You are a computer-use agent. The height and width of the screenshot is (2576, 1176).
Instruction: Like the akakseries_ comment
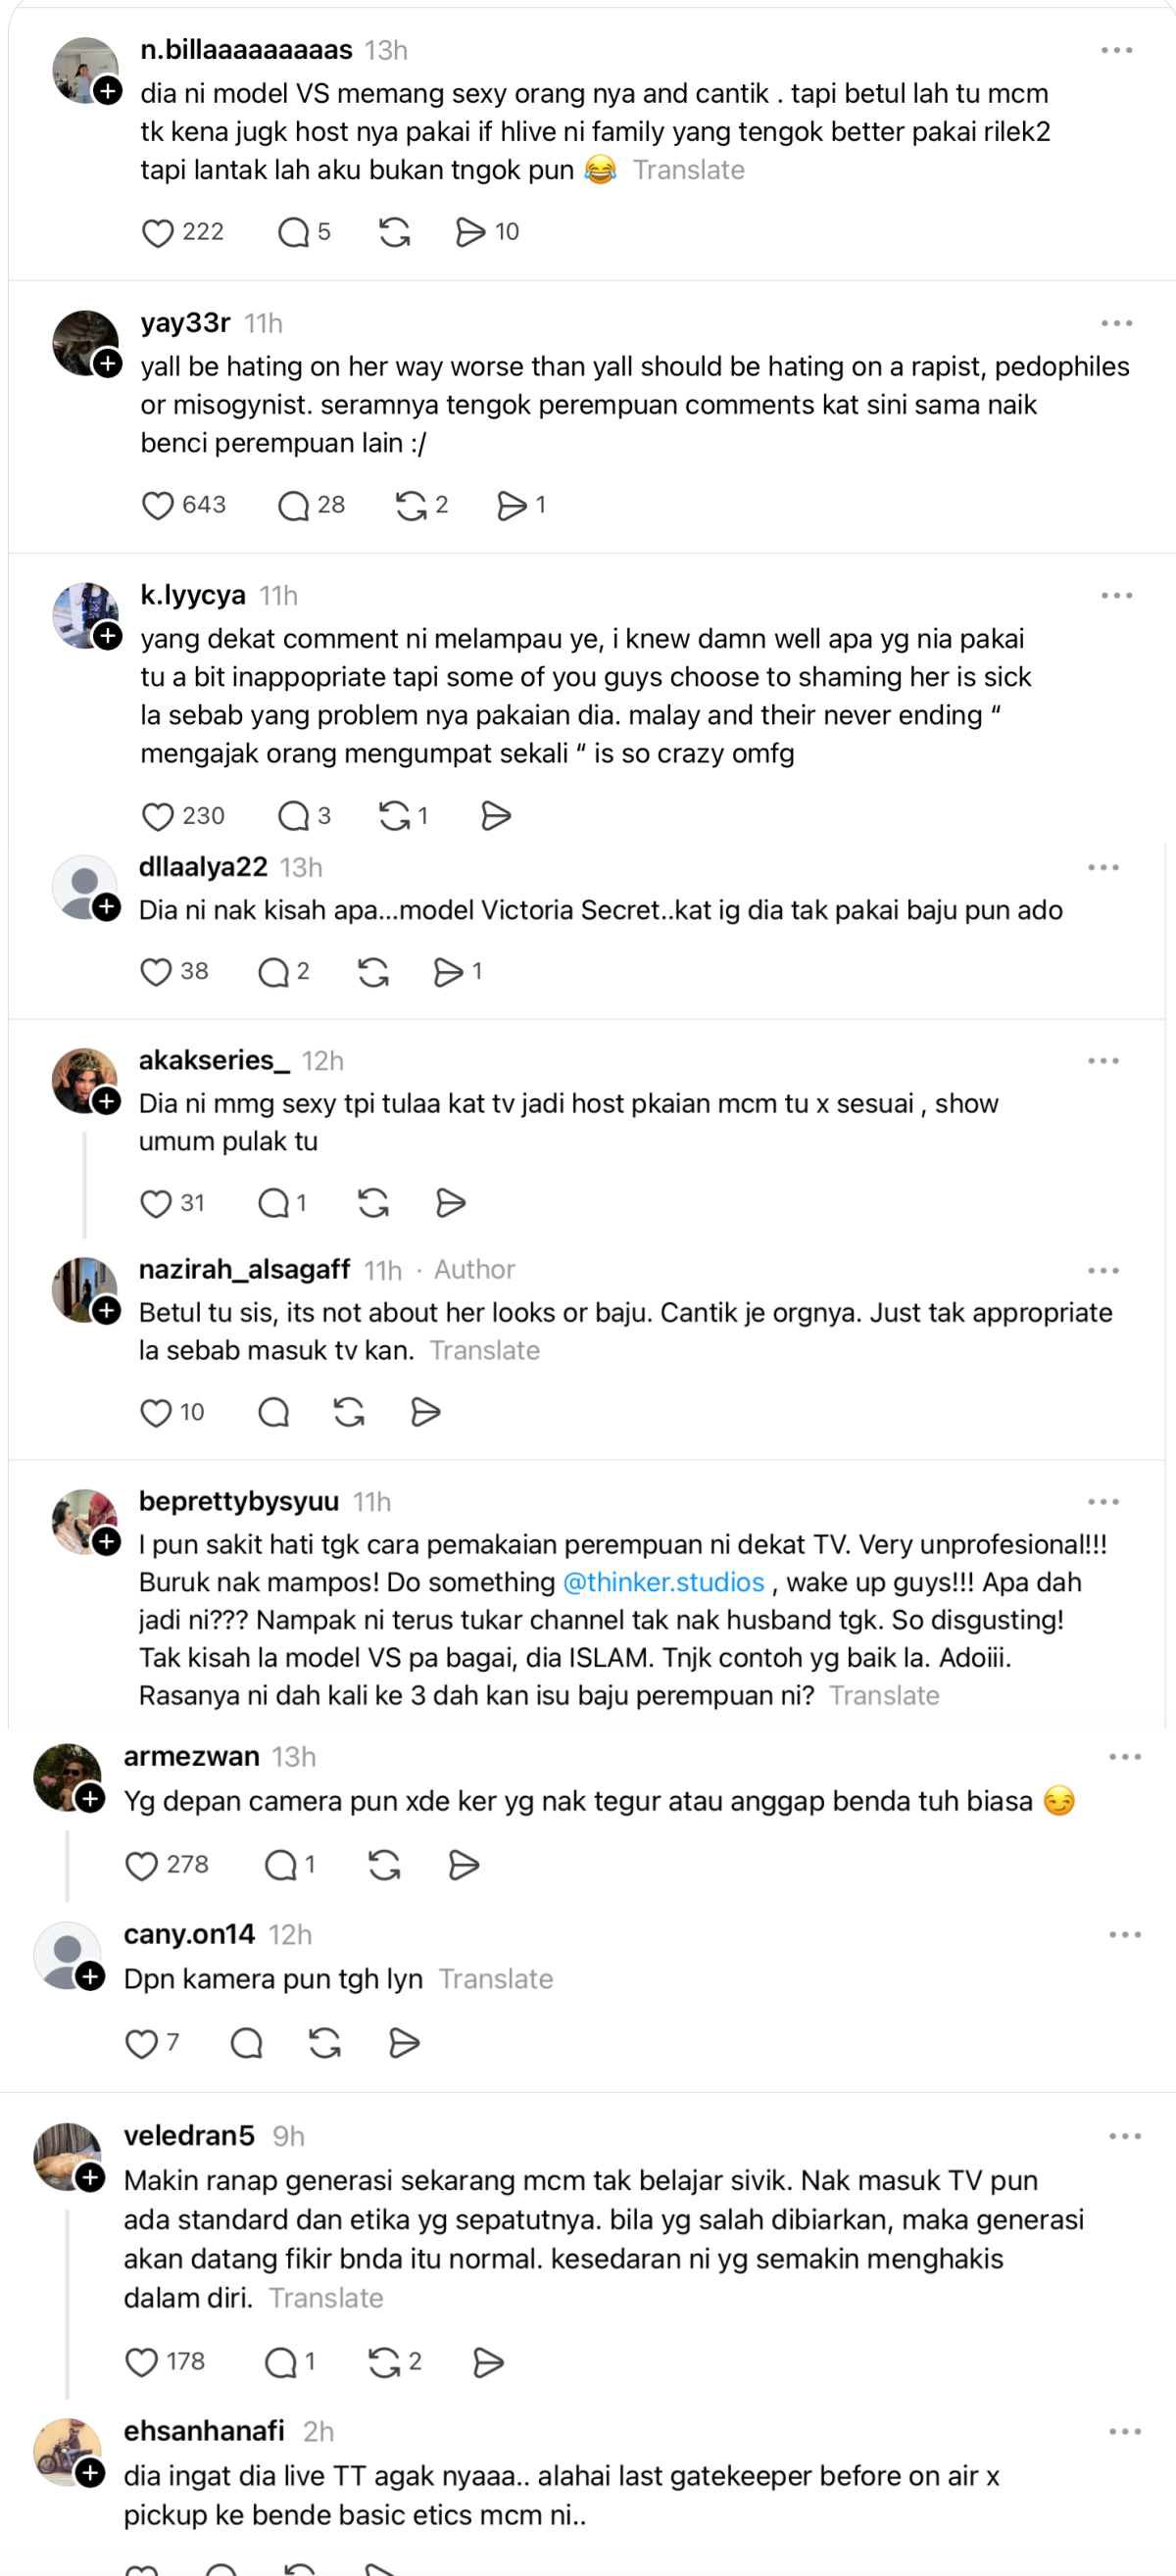[x=156, y=1204]
